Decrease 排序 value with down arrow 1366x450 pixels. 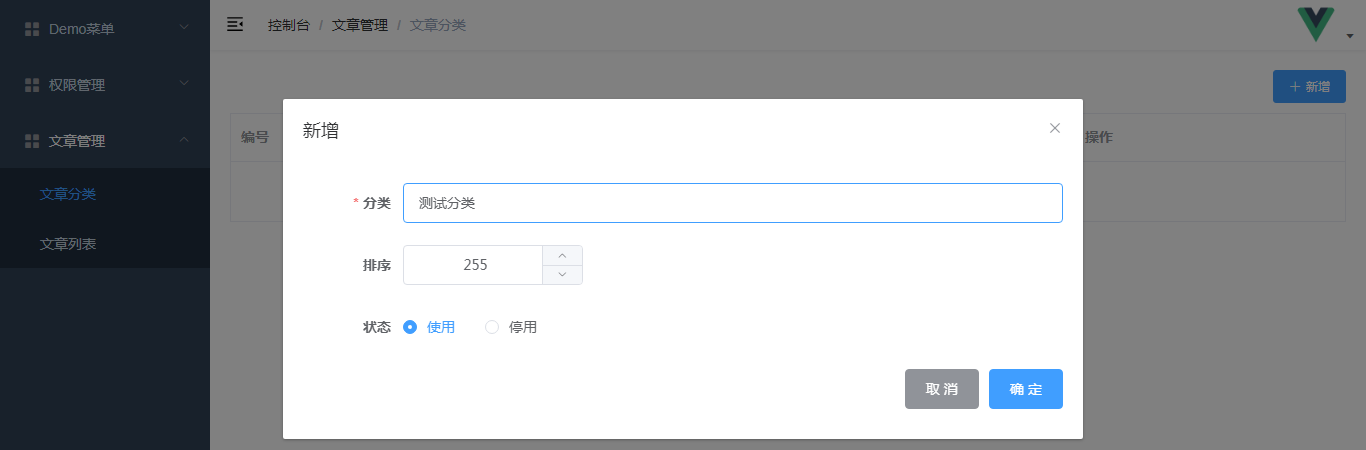pyautogui.click(x=562, y=274)
